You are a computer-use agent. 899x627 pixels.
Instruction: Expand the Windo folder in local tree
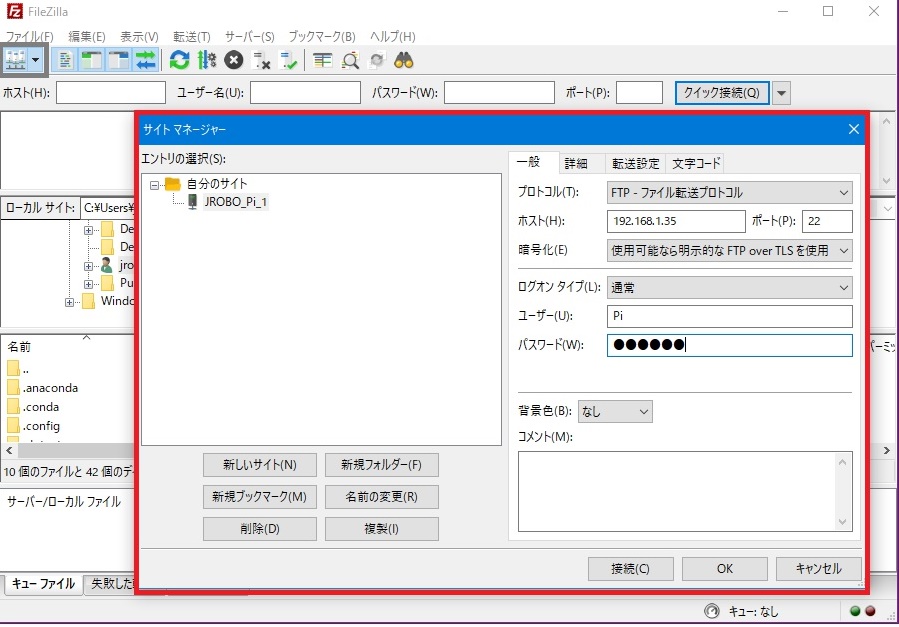[x=69, y=302]
